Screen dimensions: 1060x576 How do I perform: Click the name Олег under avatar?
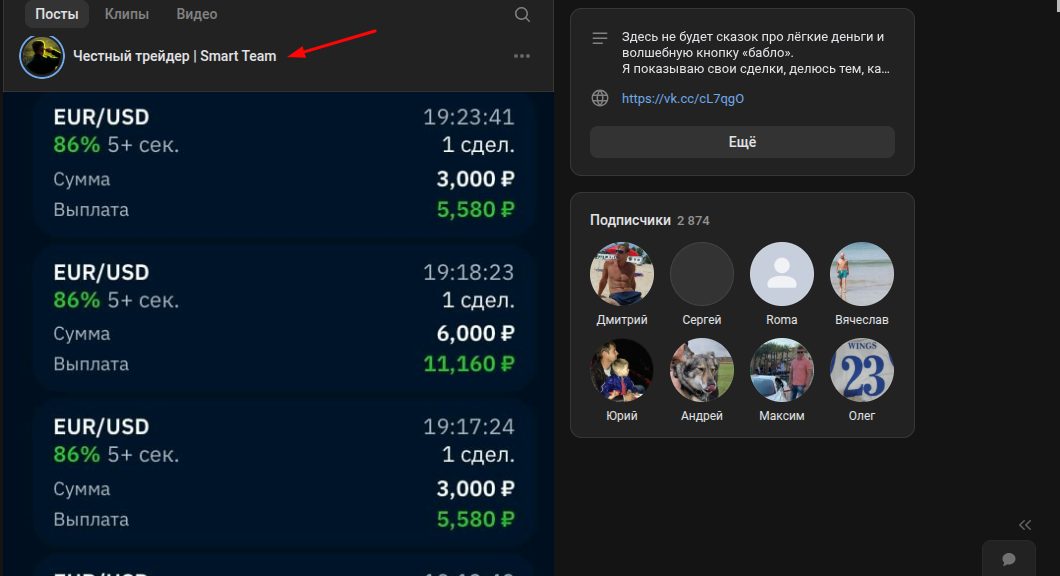pyautogui.click(x=862, y=416)
